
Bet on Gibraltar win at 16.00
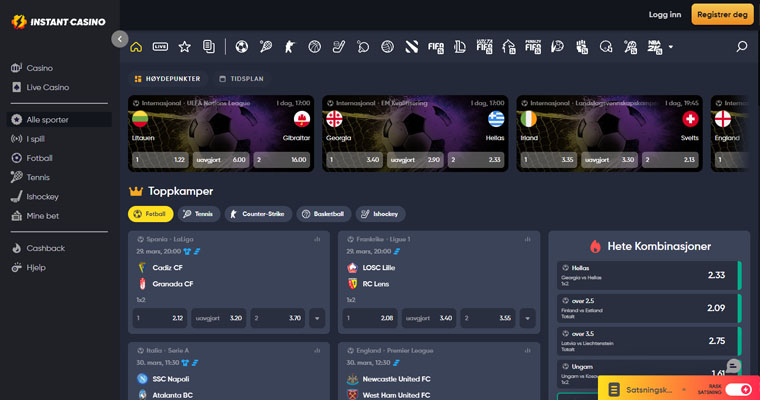[282, 160]
